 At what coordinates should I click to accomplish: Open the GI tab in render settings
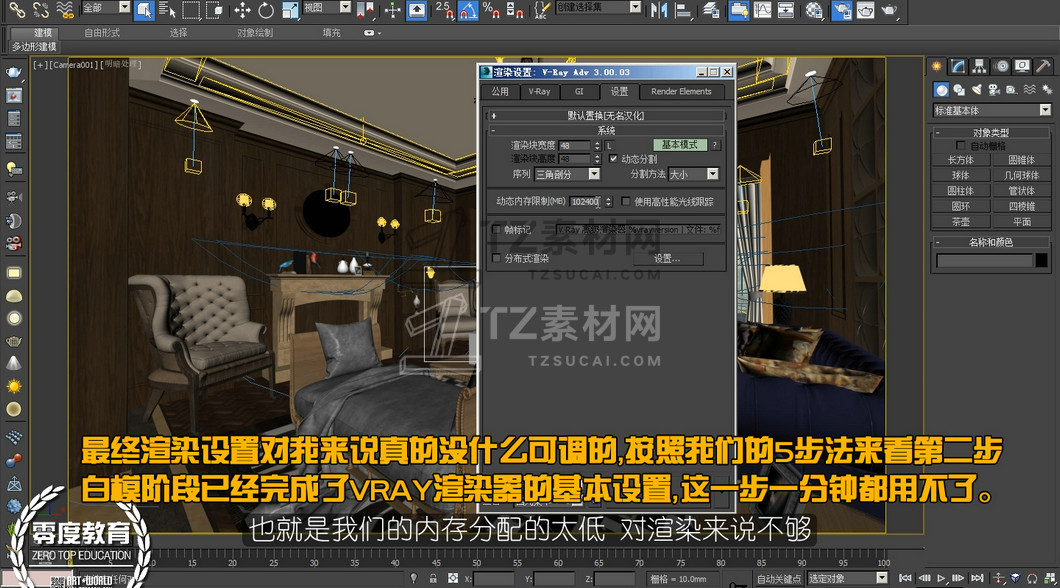pos(579,91)
